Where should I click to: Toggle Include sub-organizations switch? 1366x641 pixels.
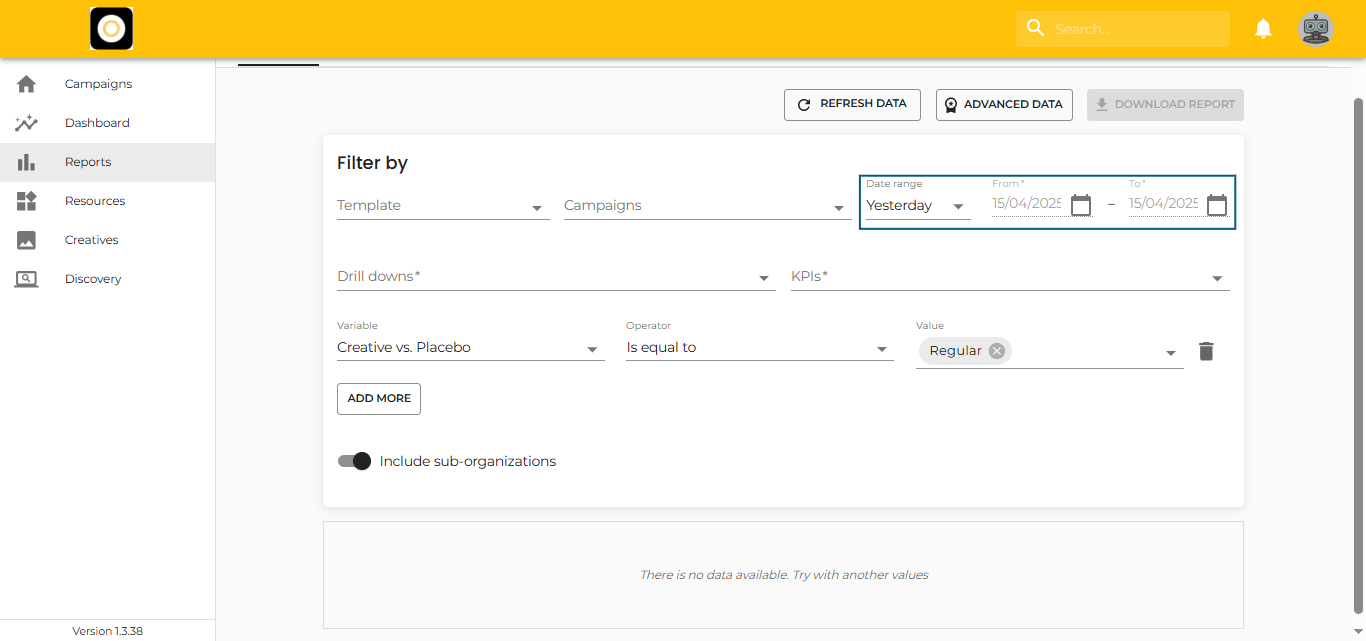(x=354, y=461)
